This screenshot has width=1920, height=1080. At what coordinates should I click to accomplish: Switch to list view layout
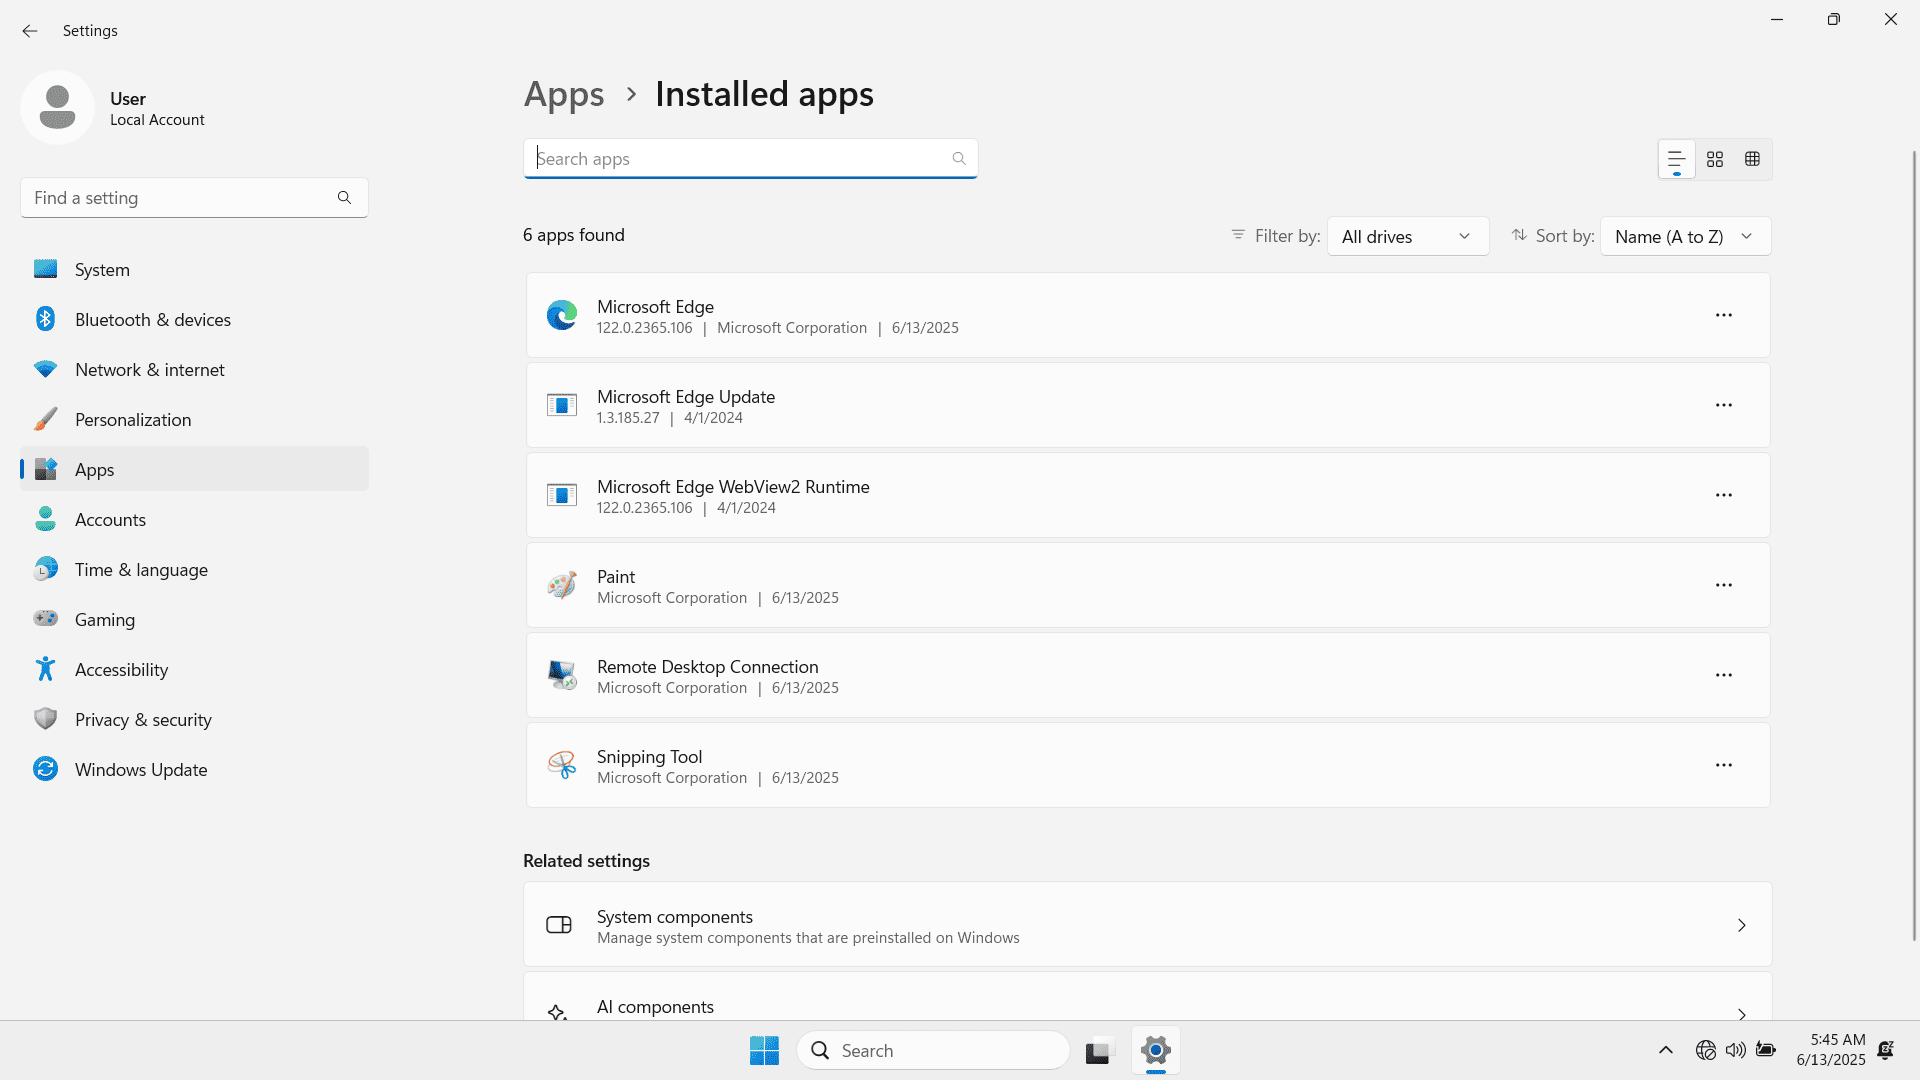pyautogui.click(x=1677, y=159)
